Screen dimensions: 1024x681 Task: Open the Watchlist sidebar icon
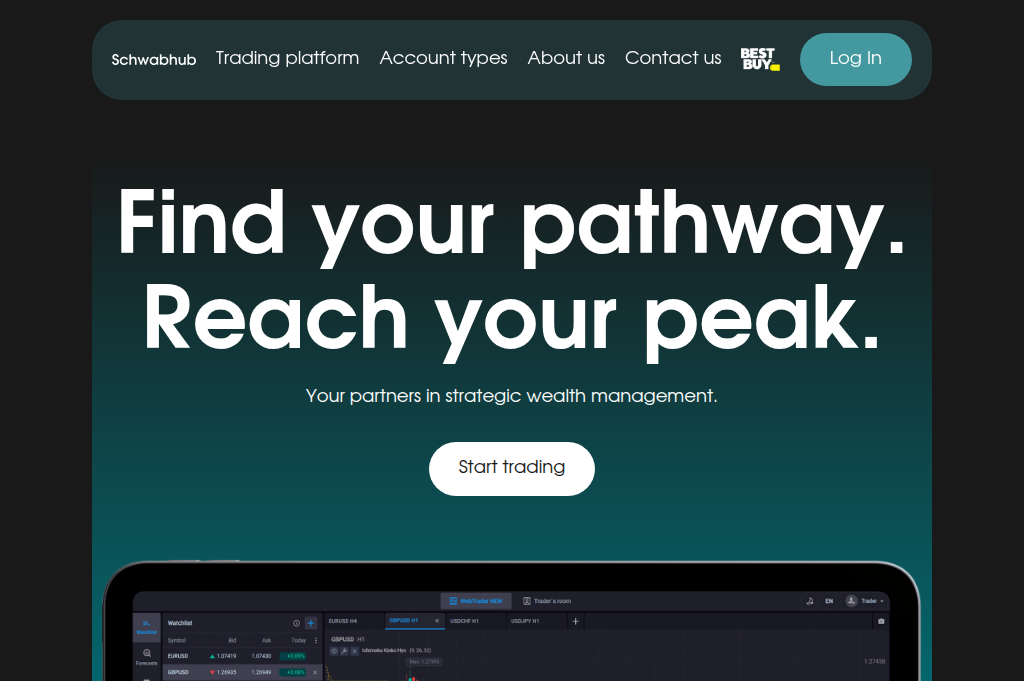[x=147, y=627]
